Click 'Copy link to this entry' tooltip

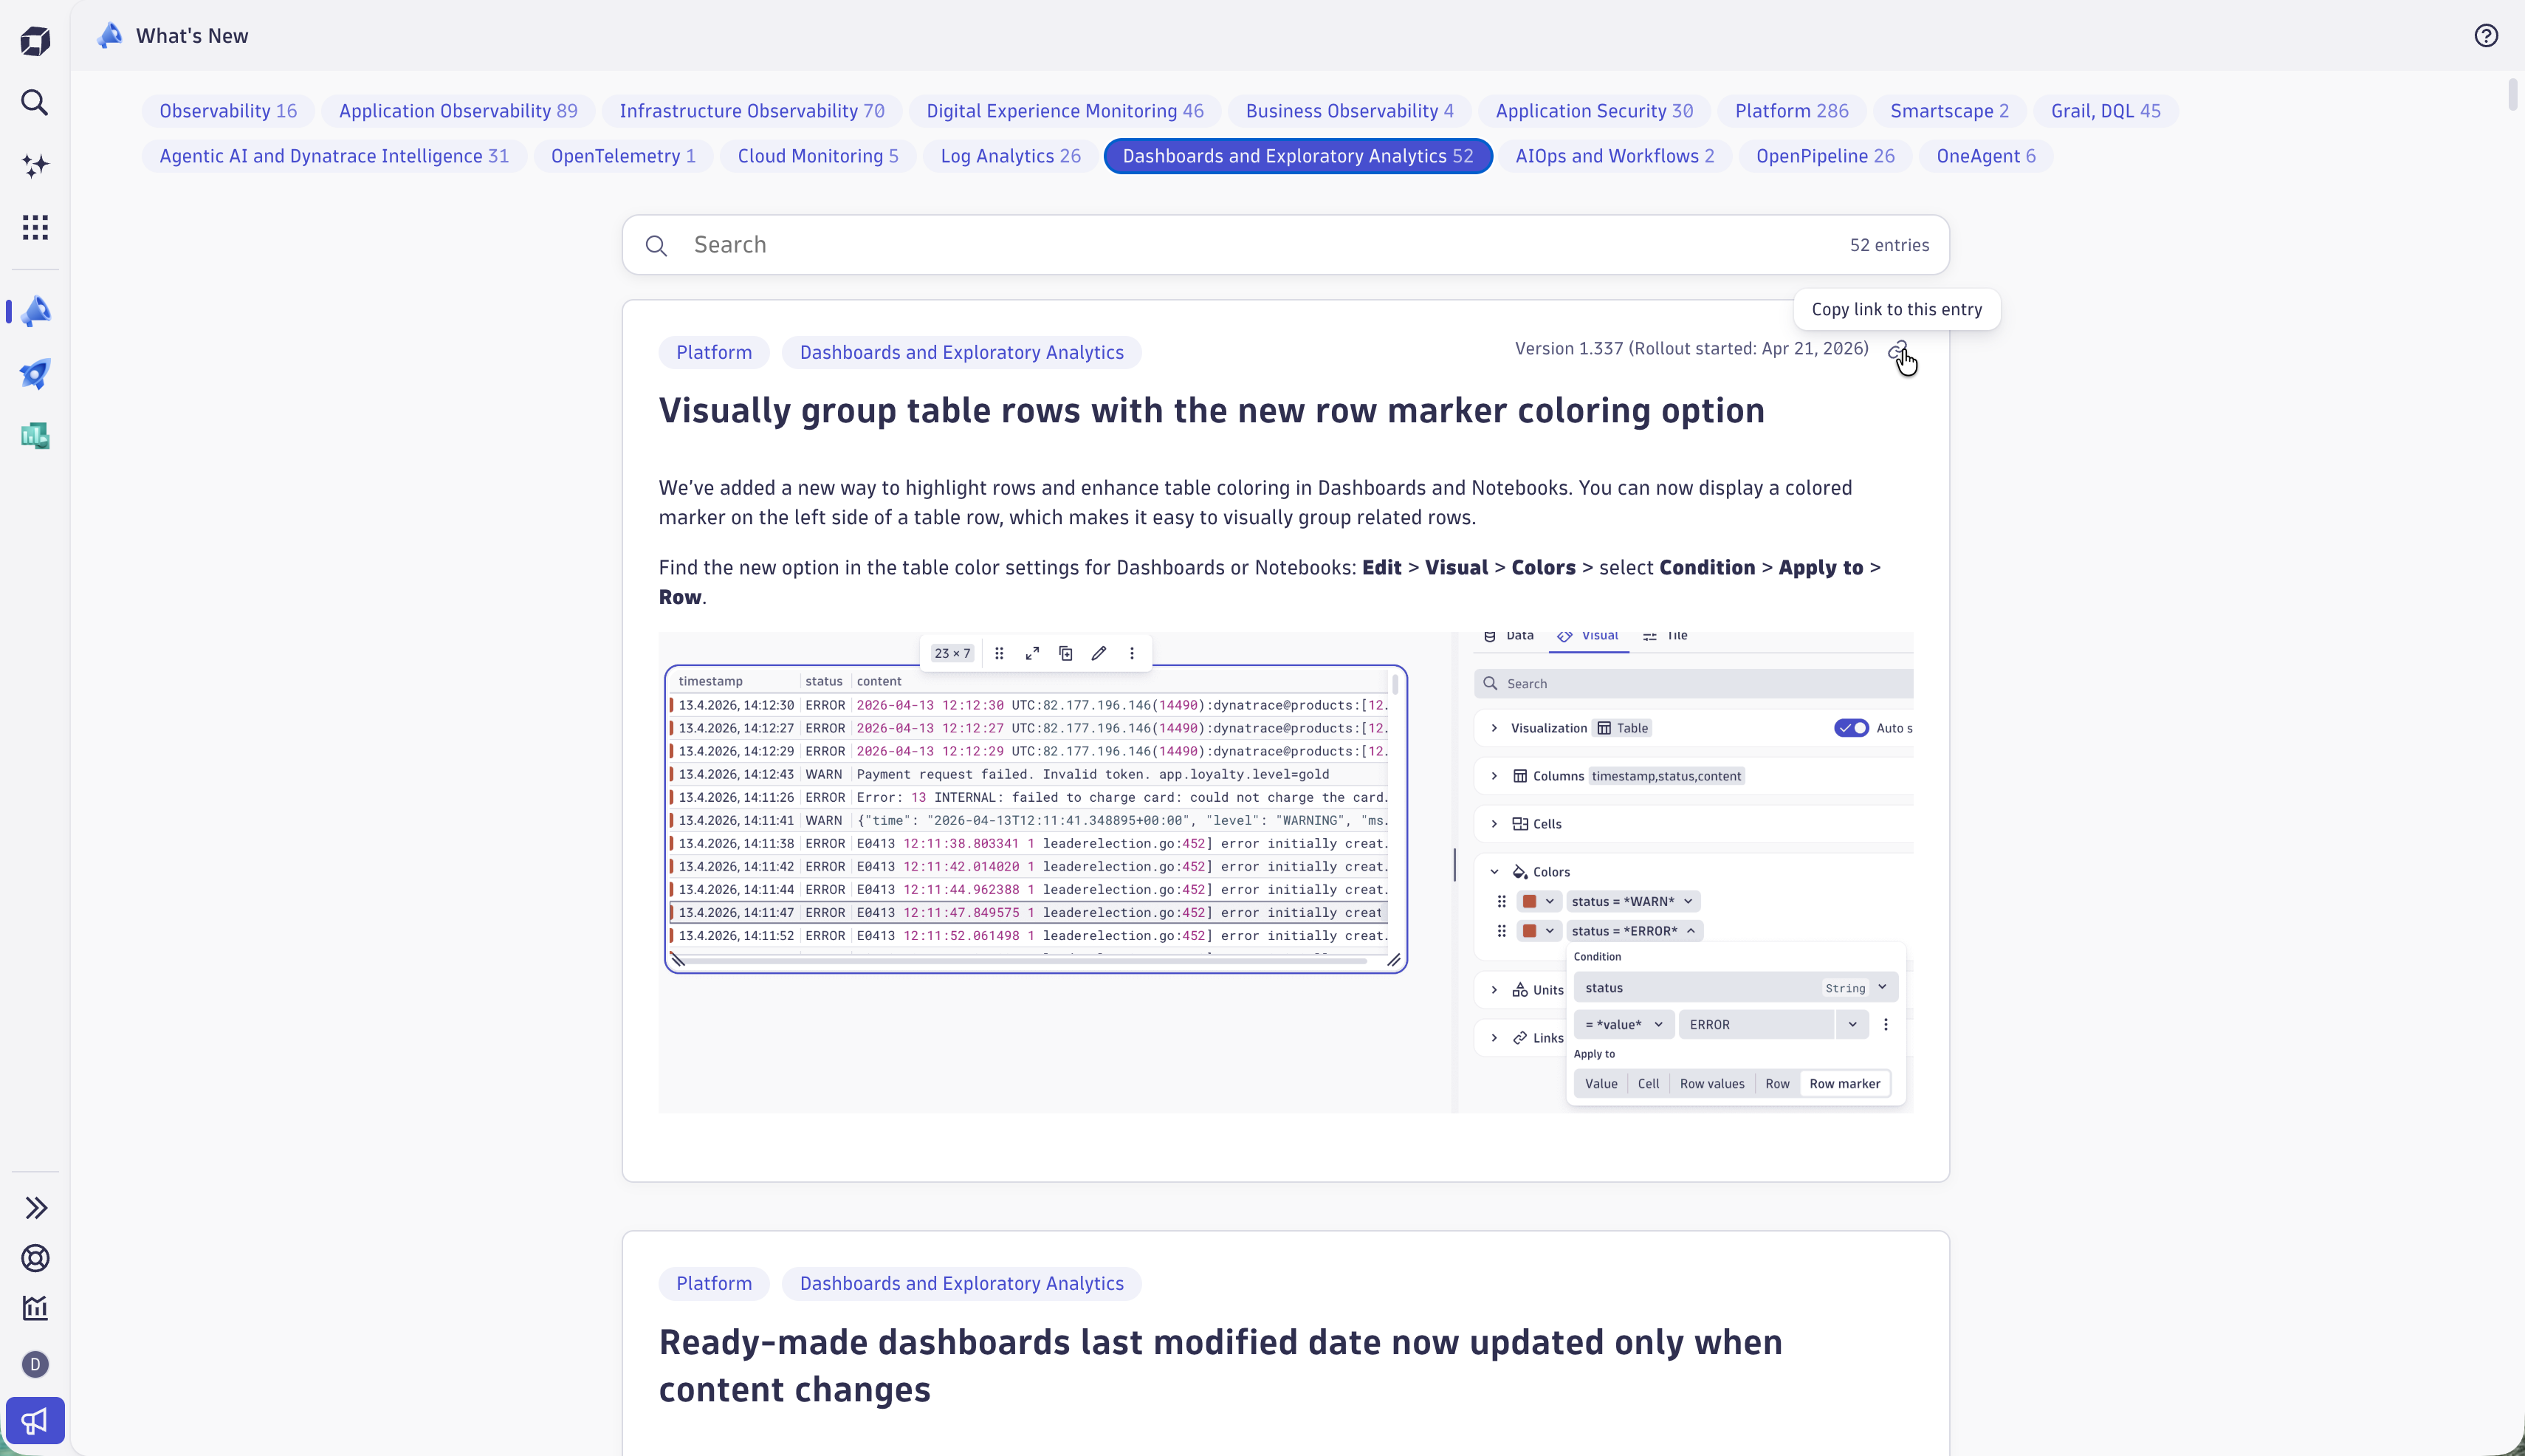[x=1896, y=309]
